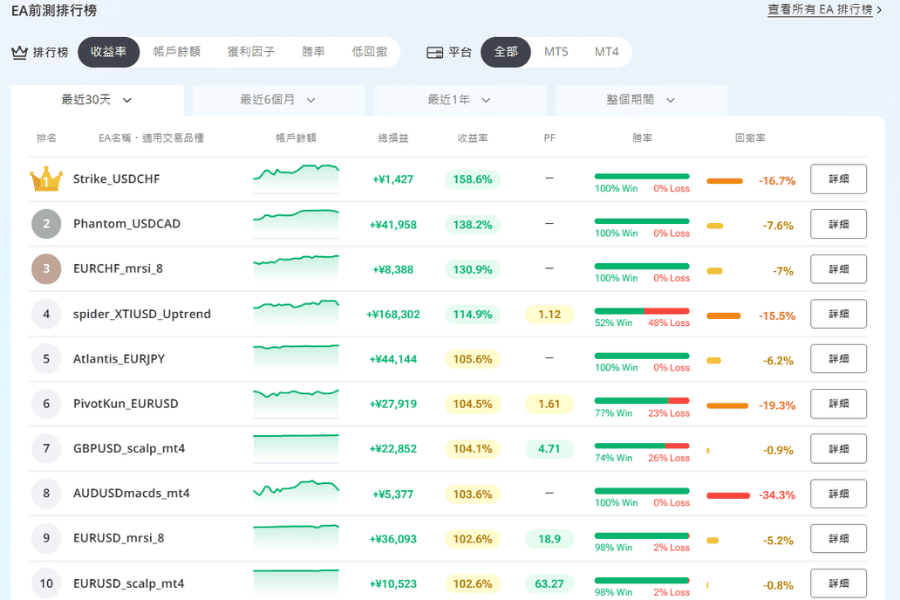Screen dimensions: 900x600
Task: Switch the platform filter to MT4
Action: (606, 52)
